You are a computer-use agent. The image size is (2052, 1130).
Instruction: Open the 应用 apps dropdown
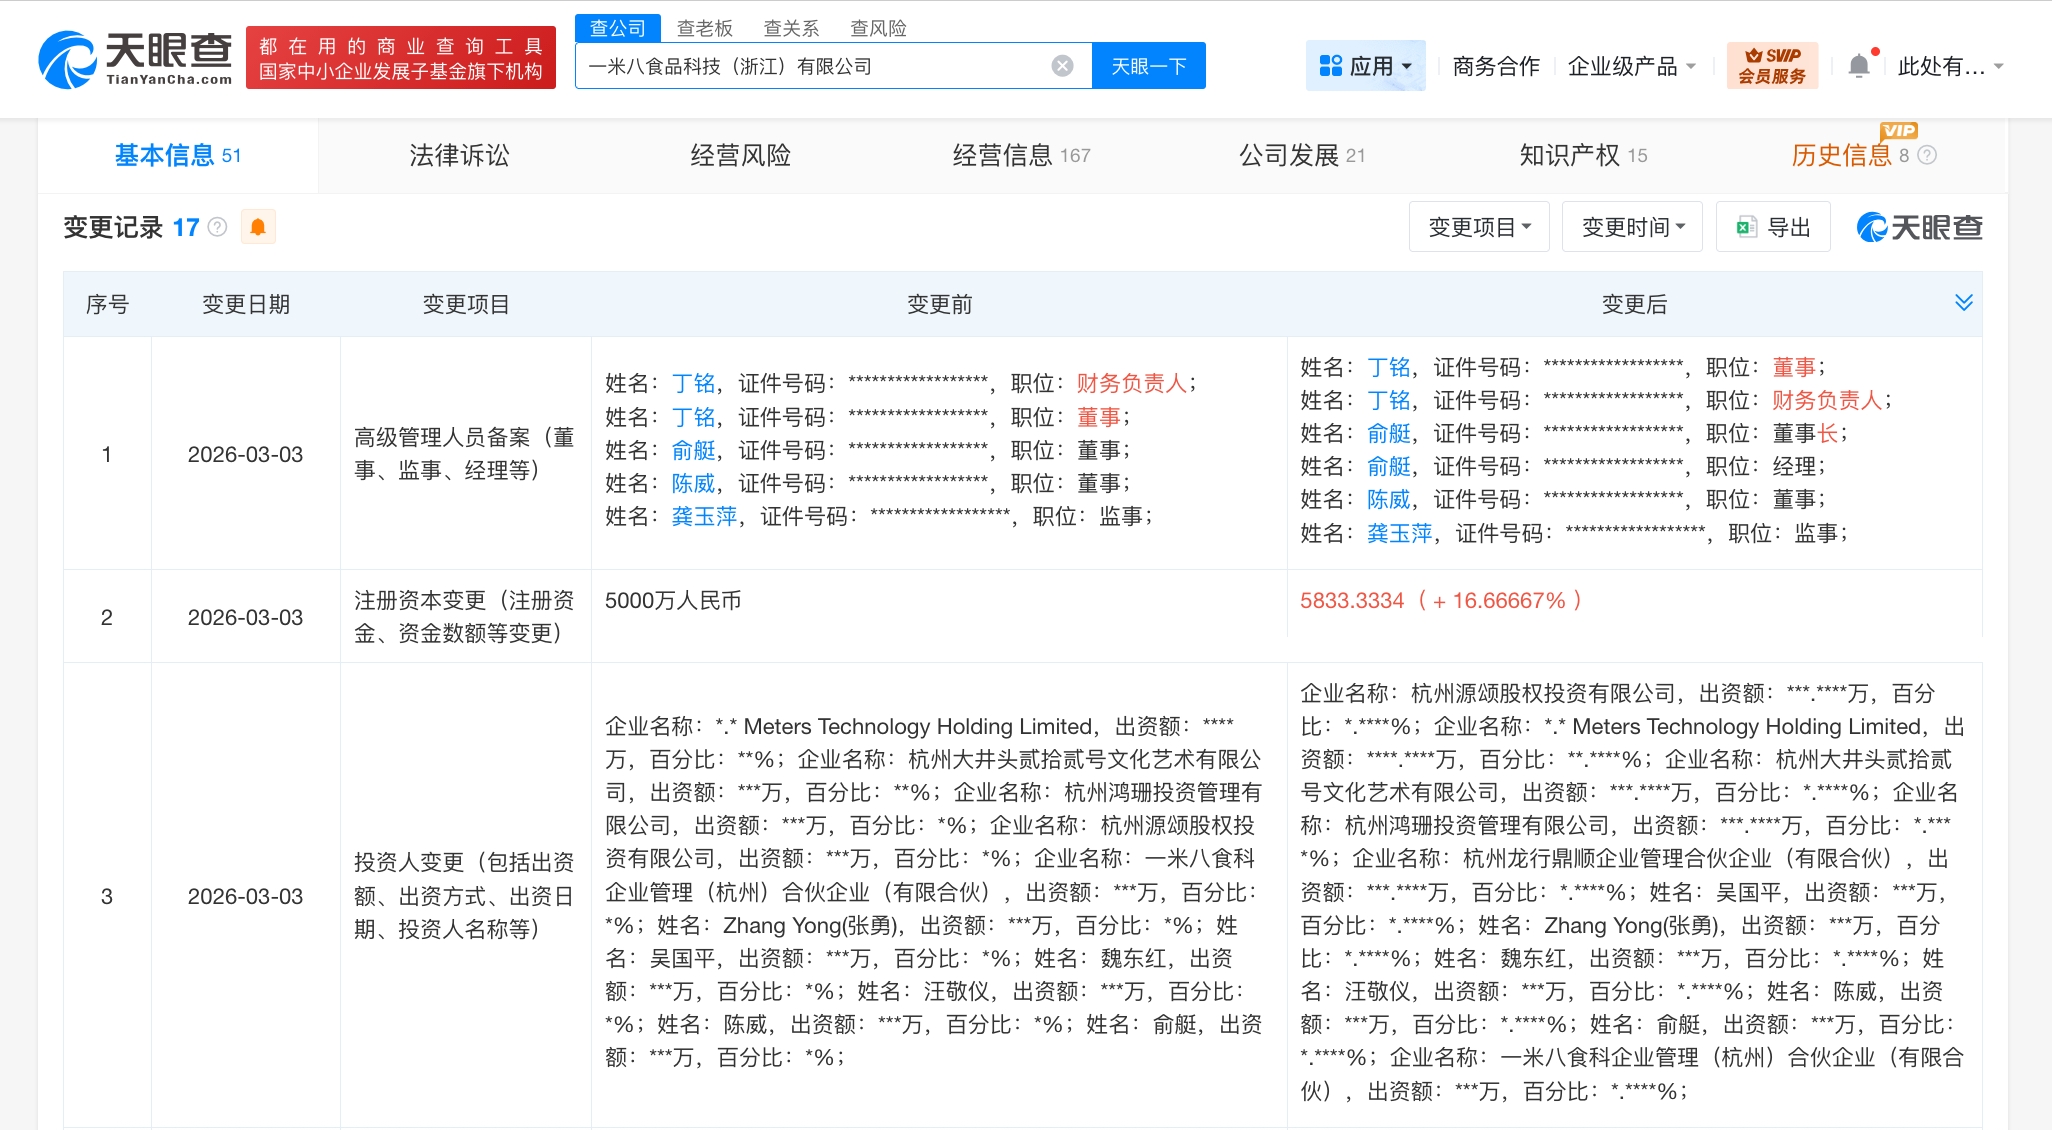(1365, 66)
